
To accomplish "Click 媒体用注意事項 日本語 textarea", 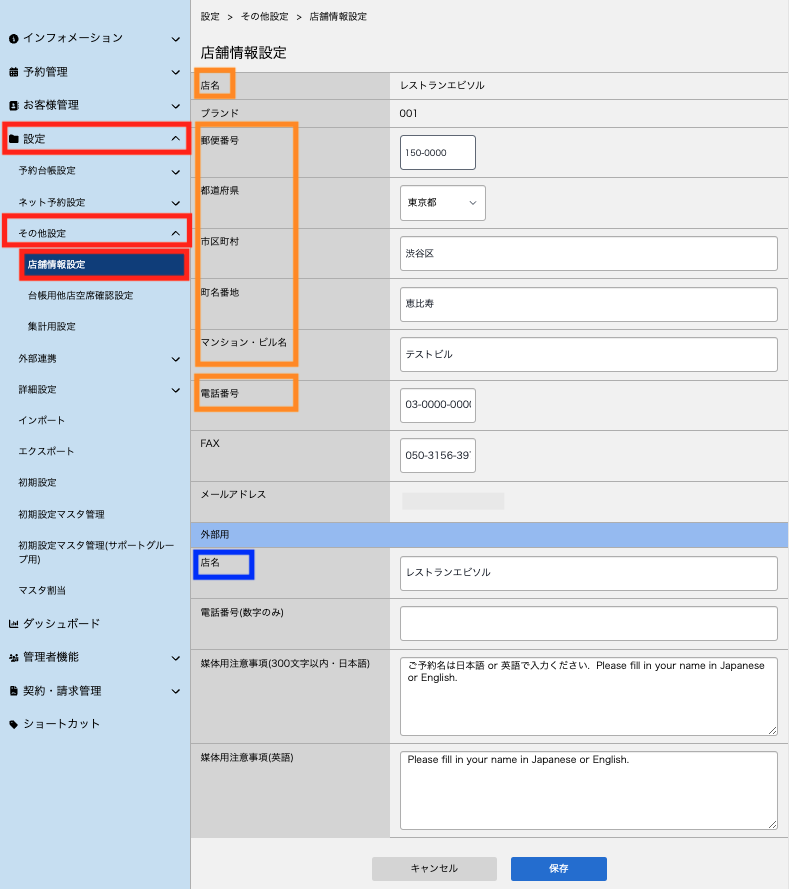I will tap(588, 697).
